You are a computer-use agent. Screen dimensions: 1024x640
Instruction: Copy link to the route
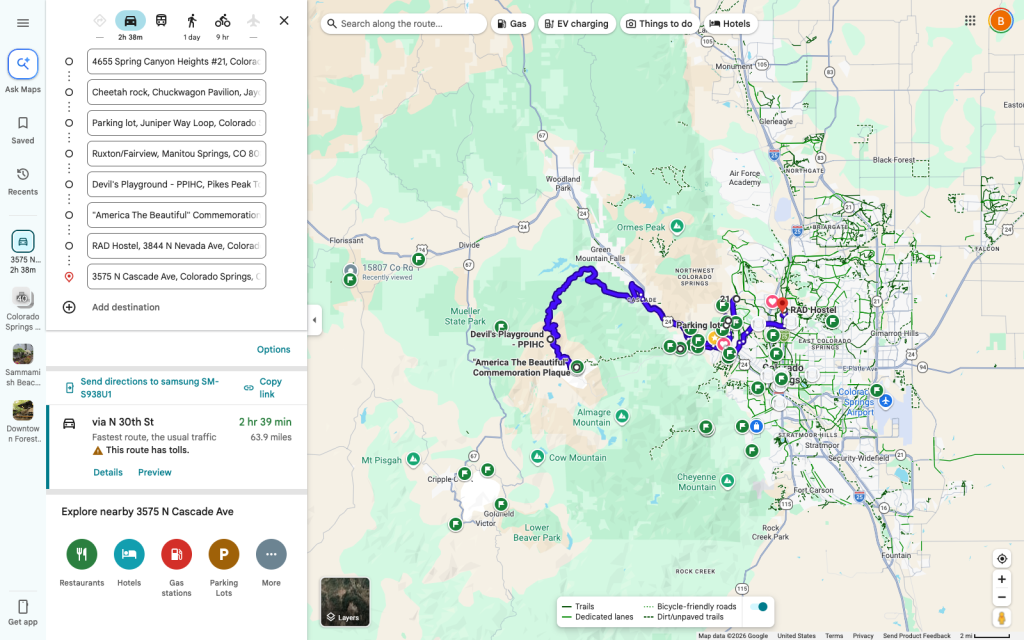click(x=263, y=388)
